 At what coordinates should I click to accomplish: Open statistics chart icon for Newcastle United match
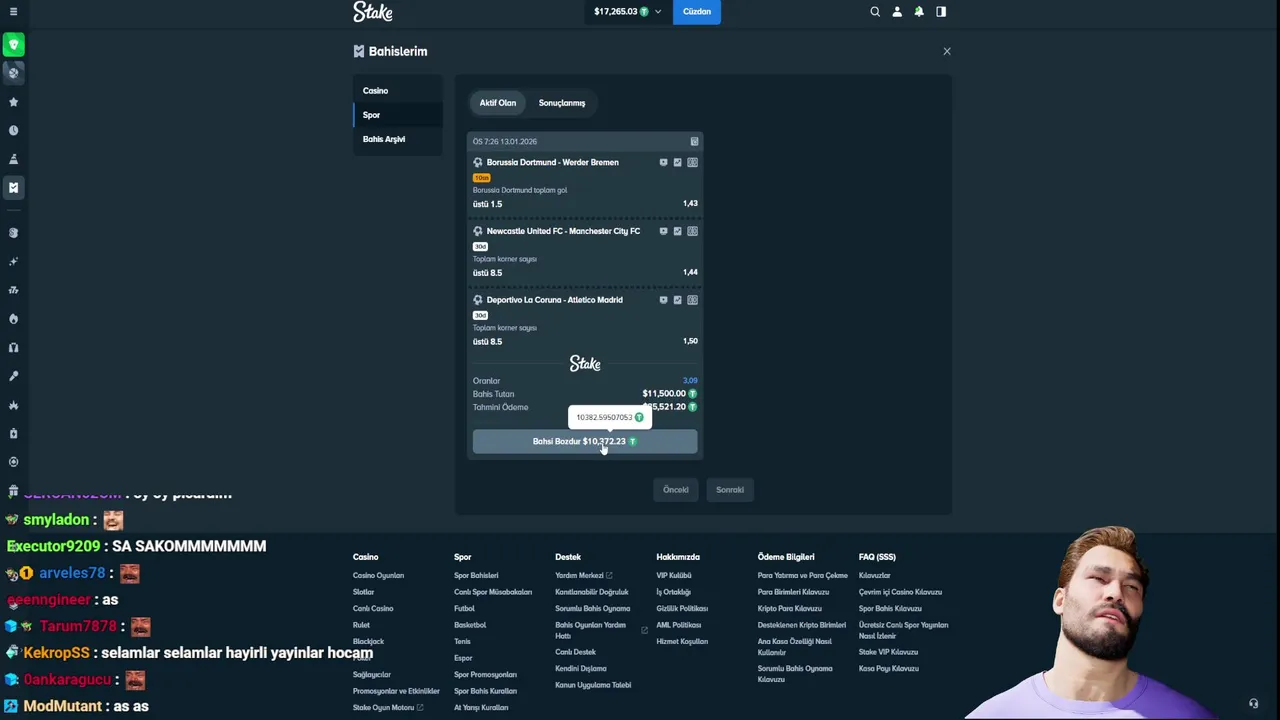pos(677,231)
